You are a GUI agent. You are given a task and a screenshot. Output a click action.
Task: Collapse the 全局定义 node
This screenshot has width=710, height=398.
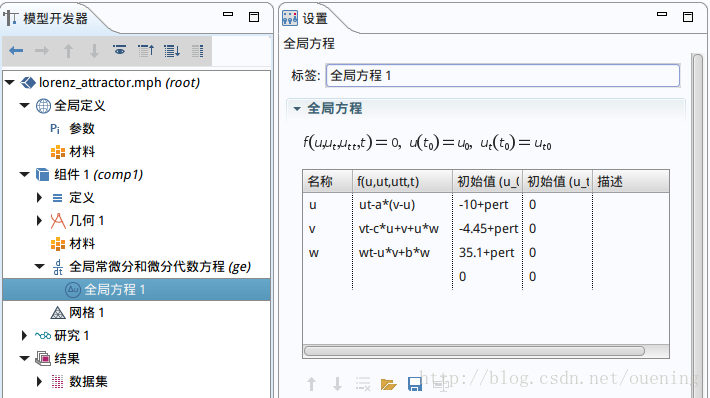[24, 105]
